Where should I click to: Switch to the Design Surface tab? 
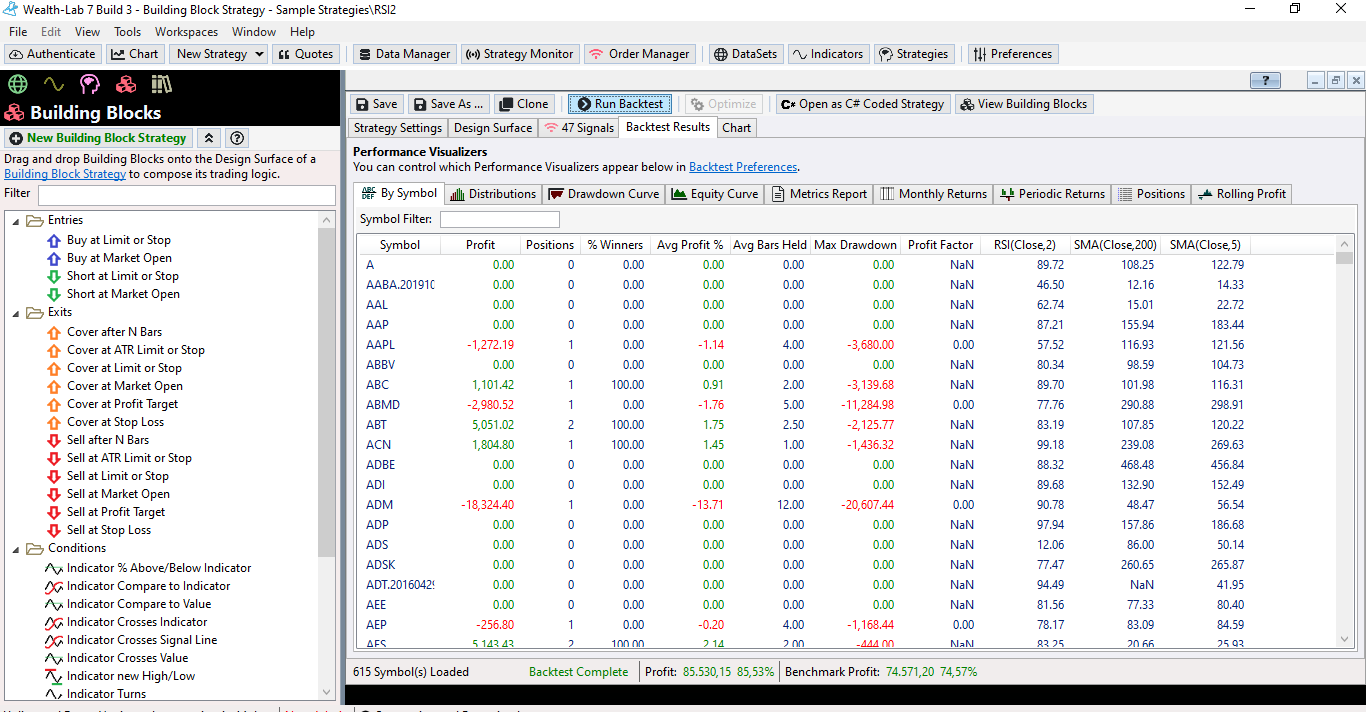[493, 128]
